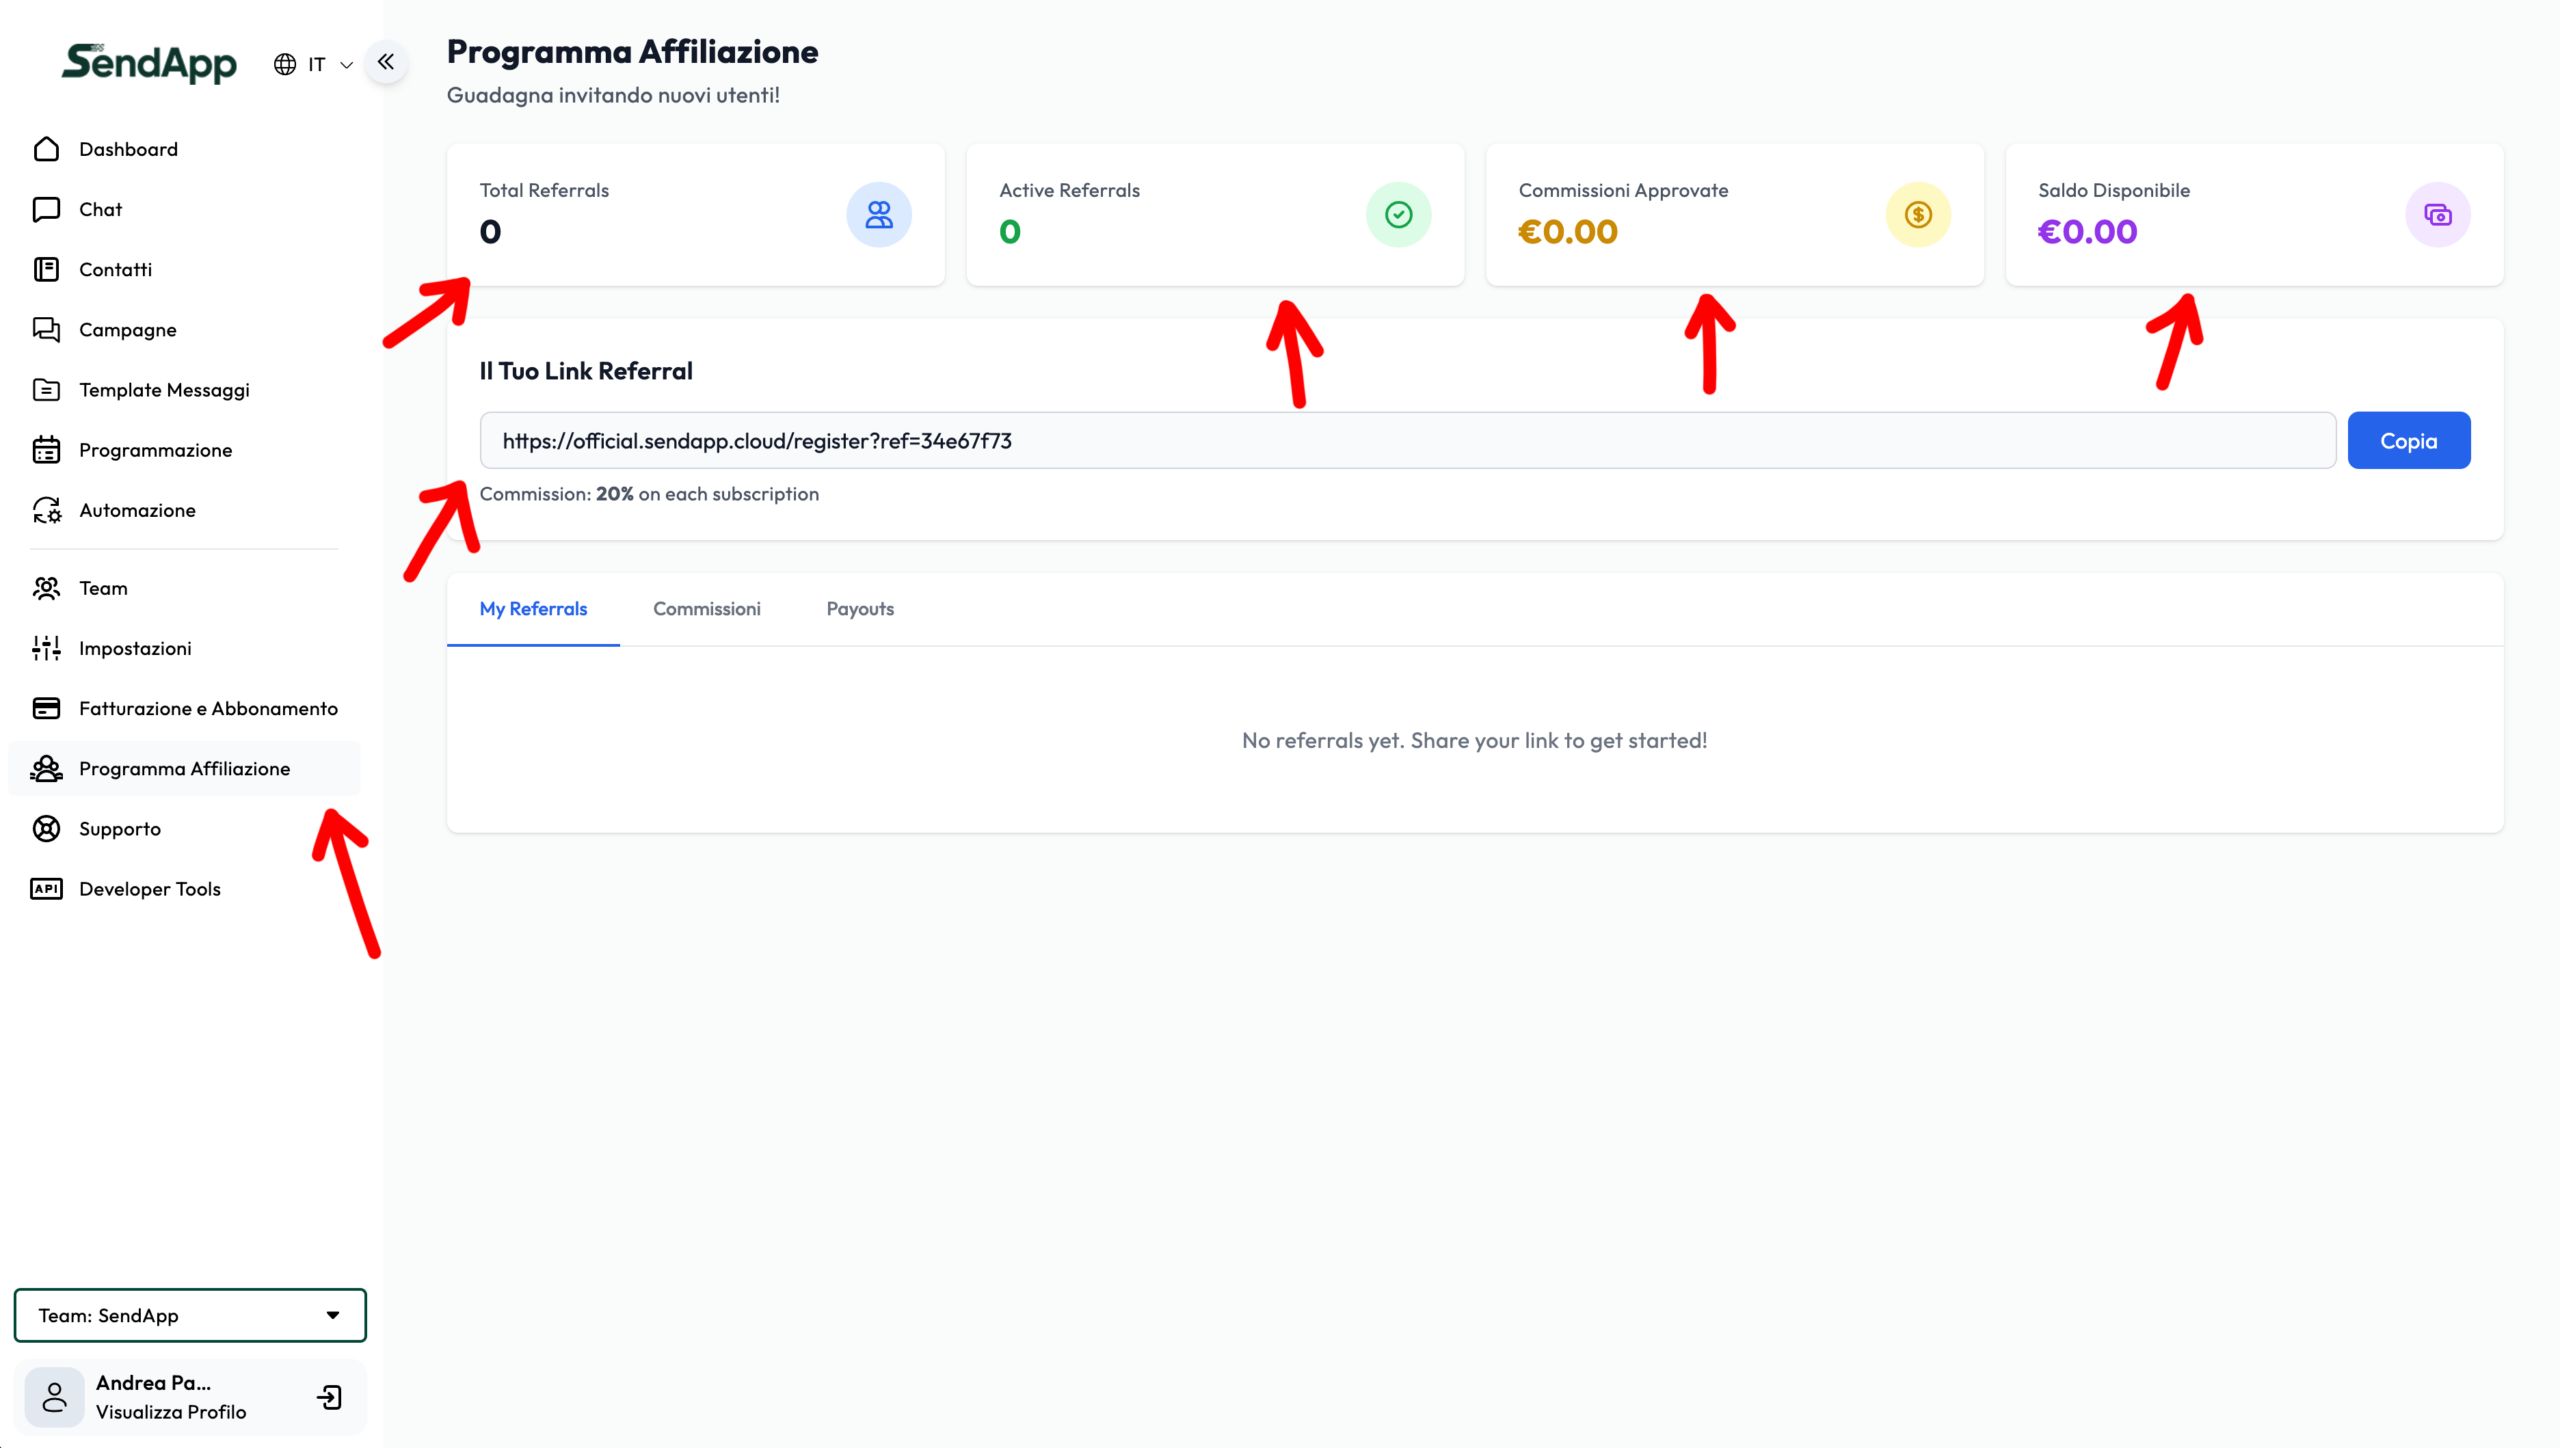
Task: Collapse the sidebar with double-chevron button
Action: coord(386,62)
